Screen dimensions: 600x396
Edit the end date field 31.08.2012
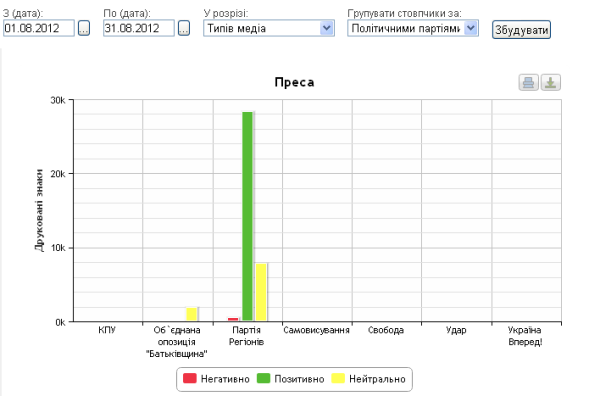139,28
